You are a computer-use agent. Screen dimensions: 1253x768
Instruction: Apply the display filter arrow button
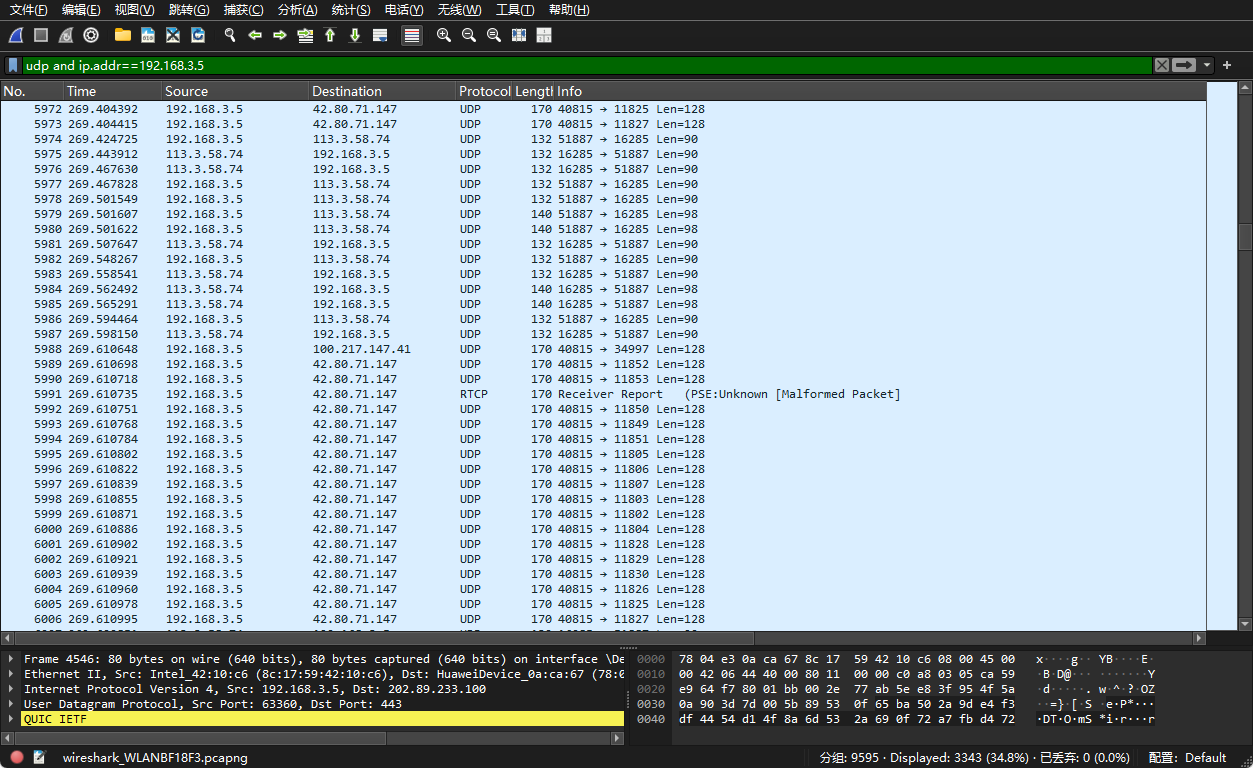pos(1184,65)
